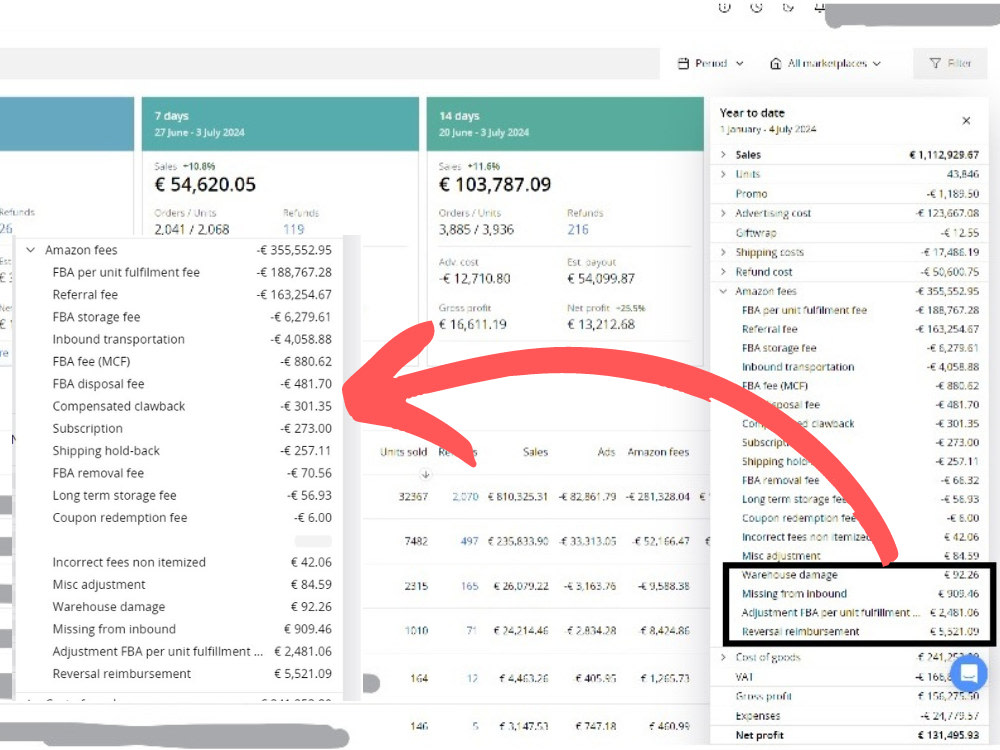
Task: Open refunds link 71 in table
Action: (472, 630)
